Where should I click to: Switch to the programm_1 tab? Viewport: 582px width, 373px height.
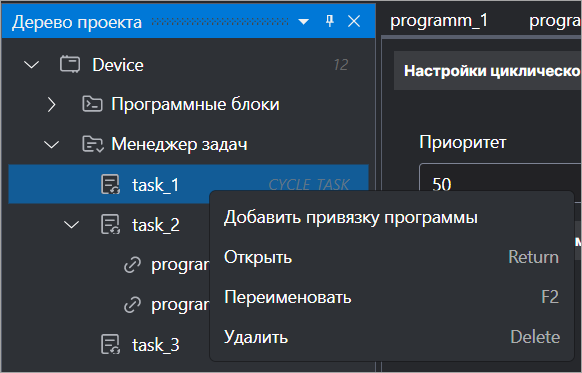pos(439,21)
